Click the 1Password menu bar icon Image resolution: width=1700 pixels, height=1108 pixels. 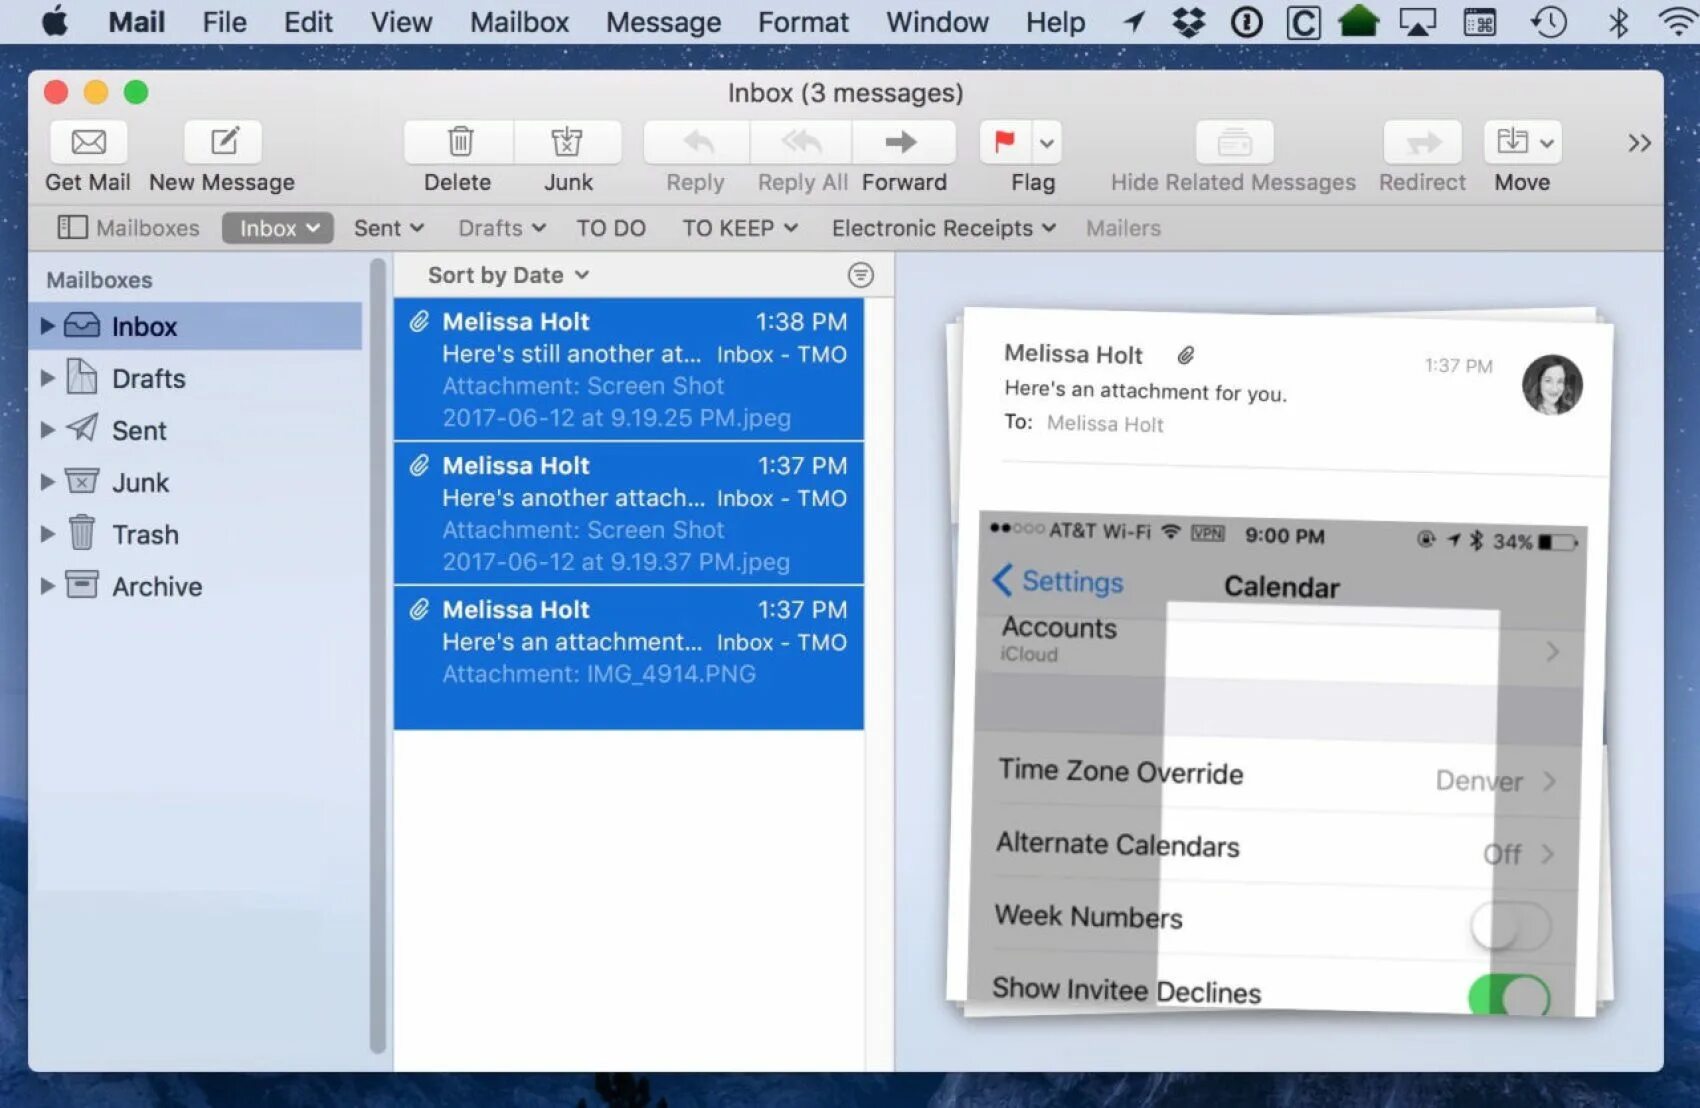[x=1246, y=22]
